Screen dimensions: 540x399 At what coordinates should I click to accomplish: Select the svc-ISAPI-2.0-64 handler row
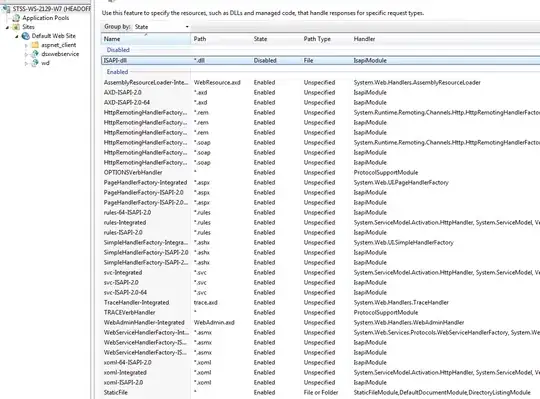point(321,292)
